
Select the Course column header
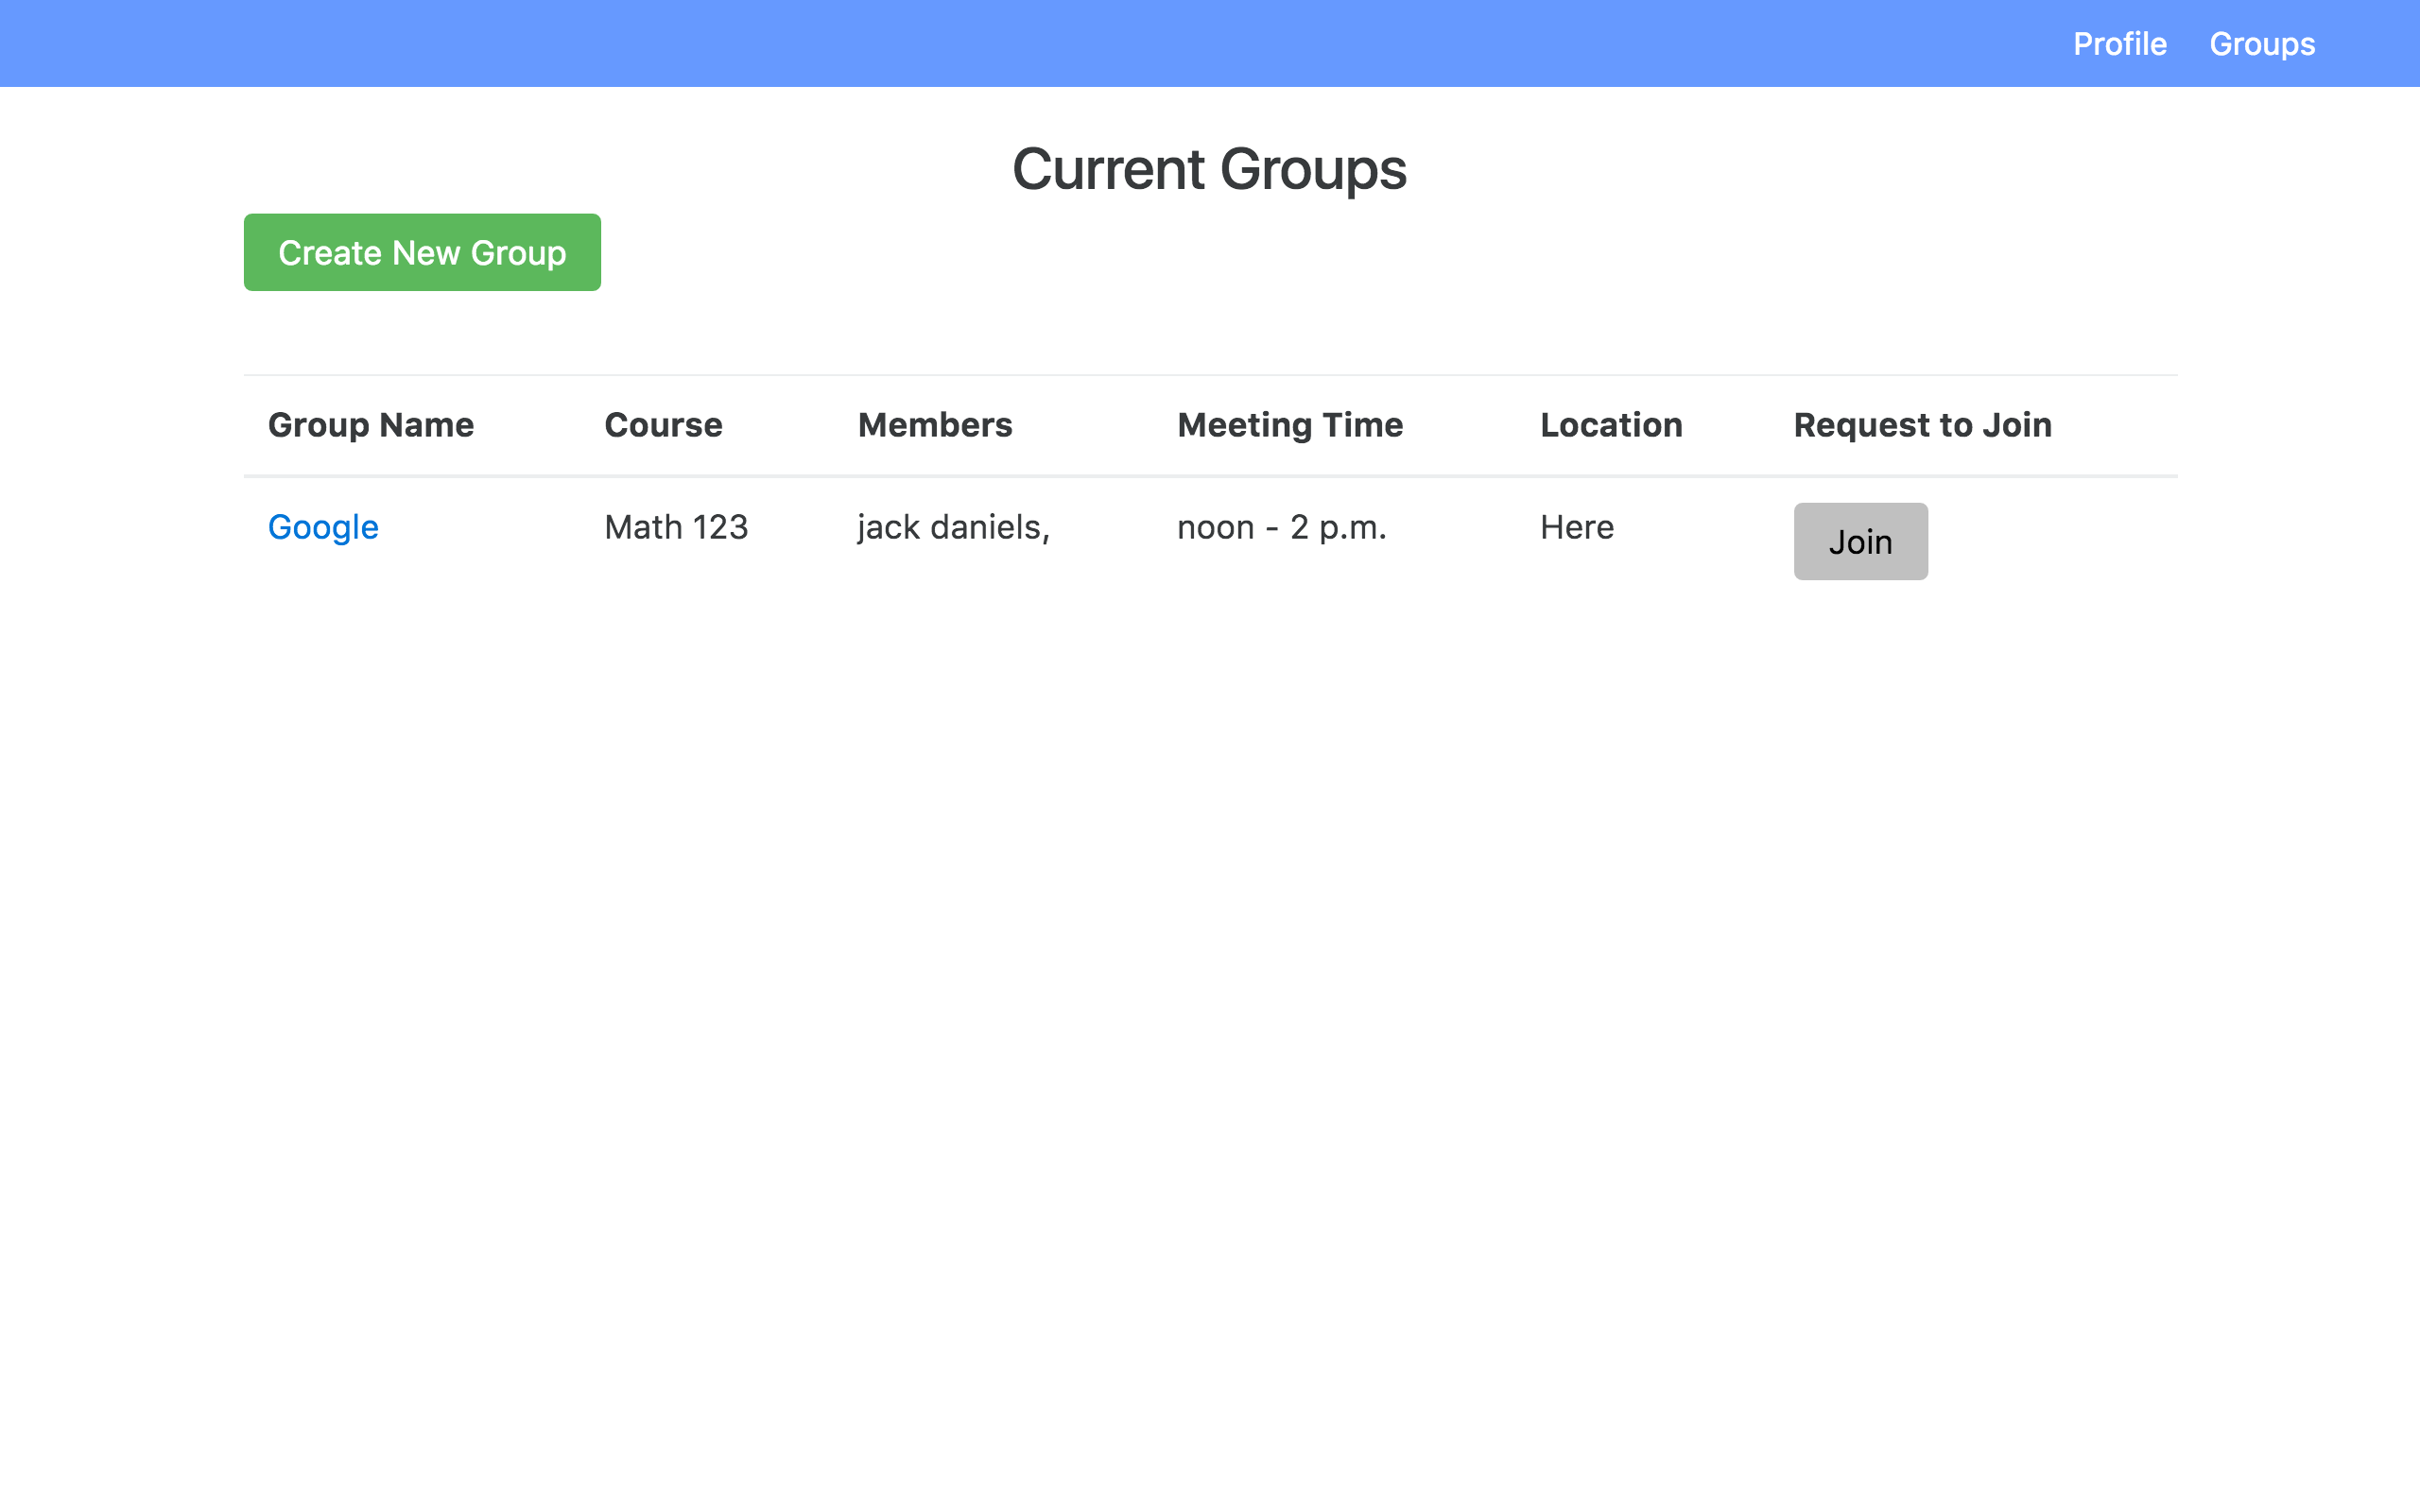663,425
